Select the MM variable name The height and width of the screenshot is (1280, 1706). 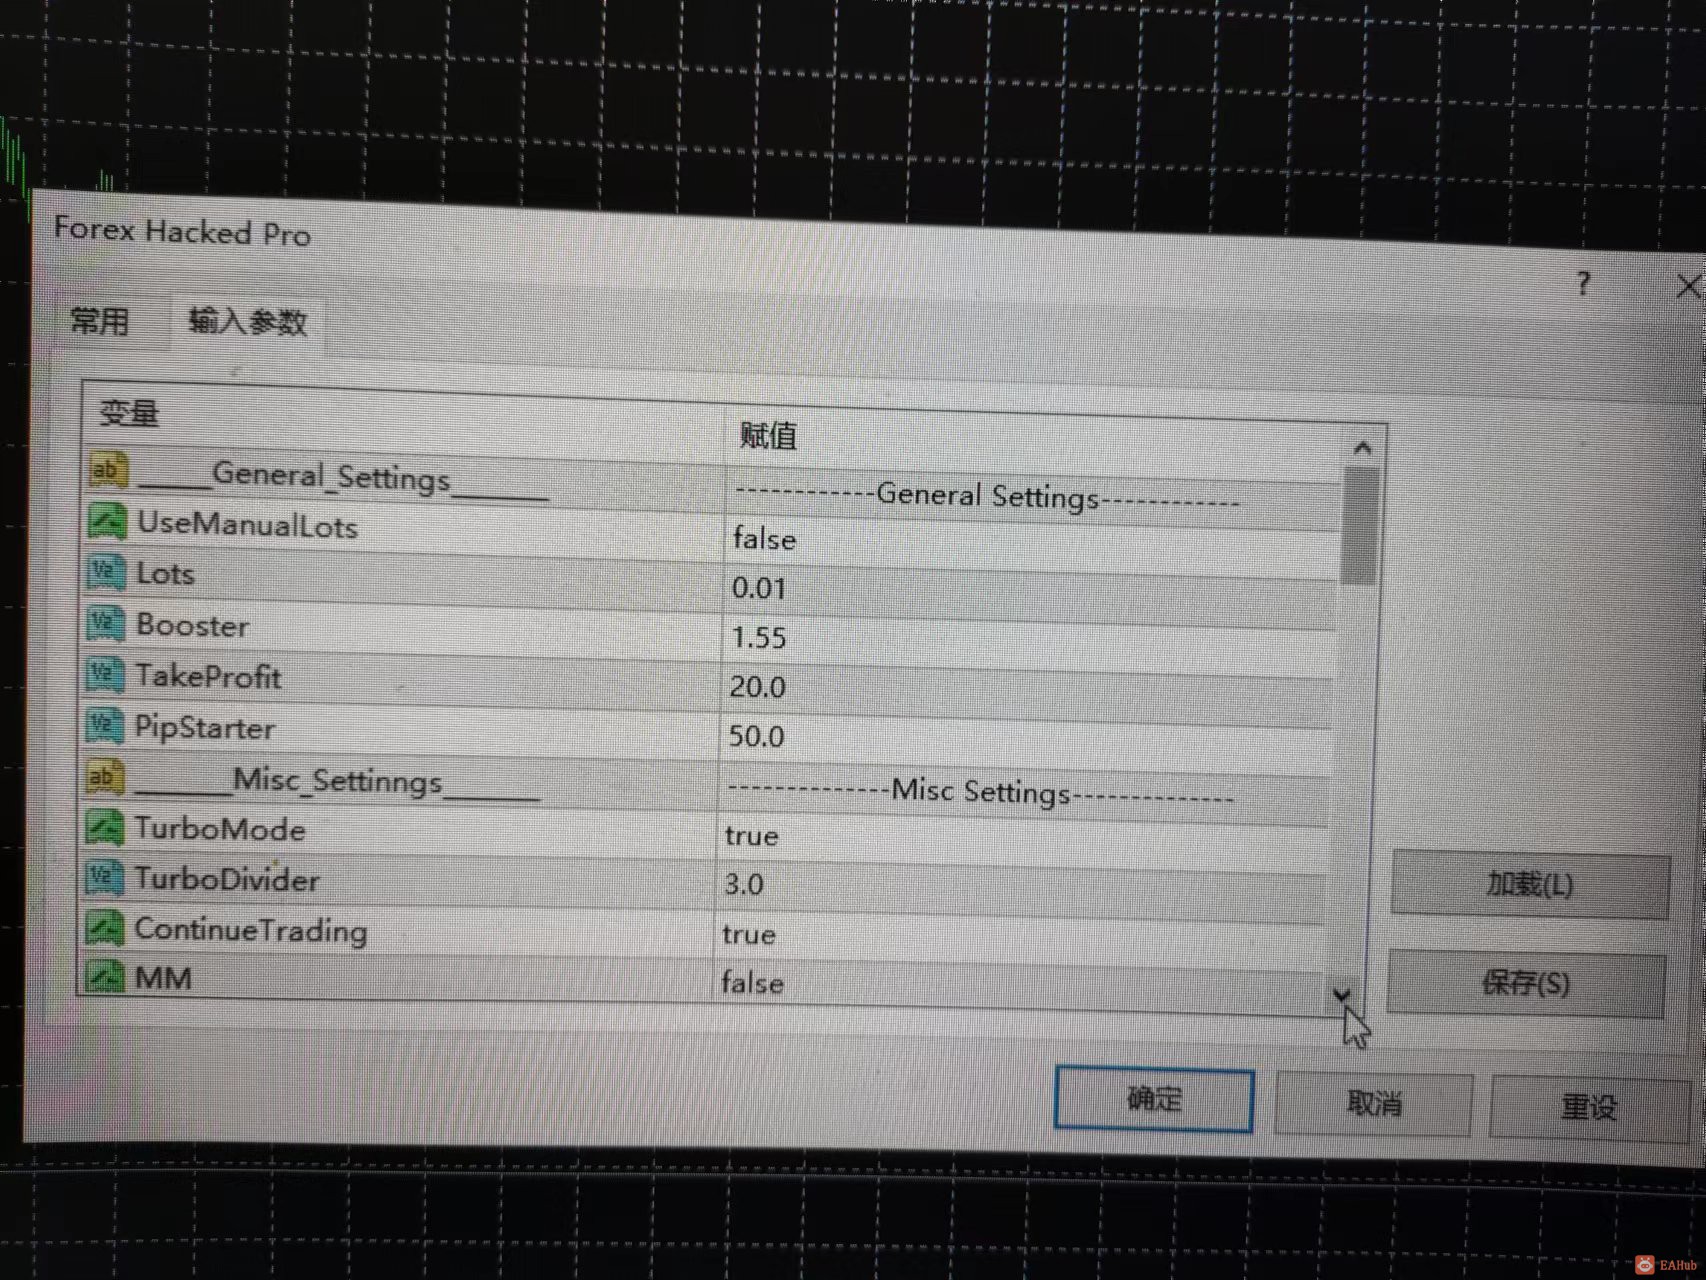click(x=163, y=977)
